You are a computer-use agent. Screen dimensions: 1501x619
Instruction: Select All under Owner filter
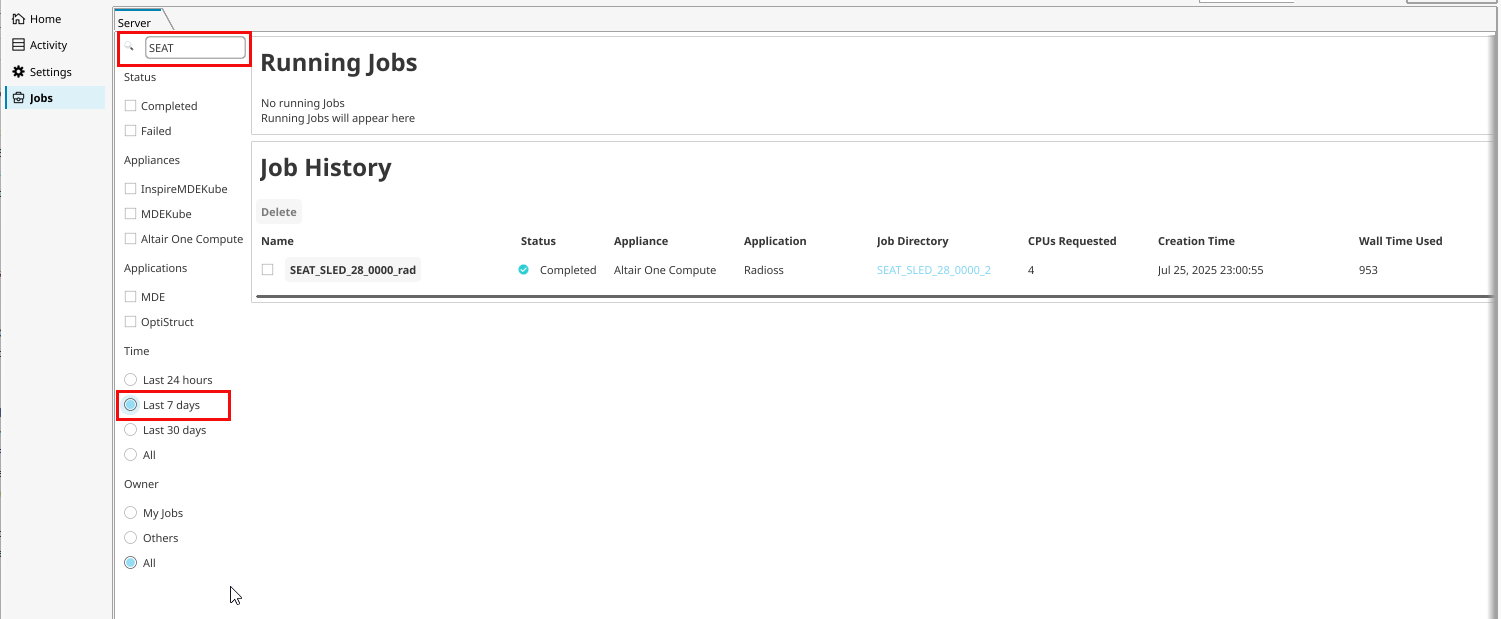point(130,563)
